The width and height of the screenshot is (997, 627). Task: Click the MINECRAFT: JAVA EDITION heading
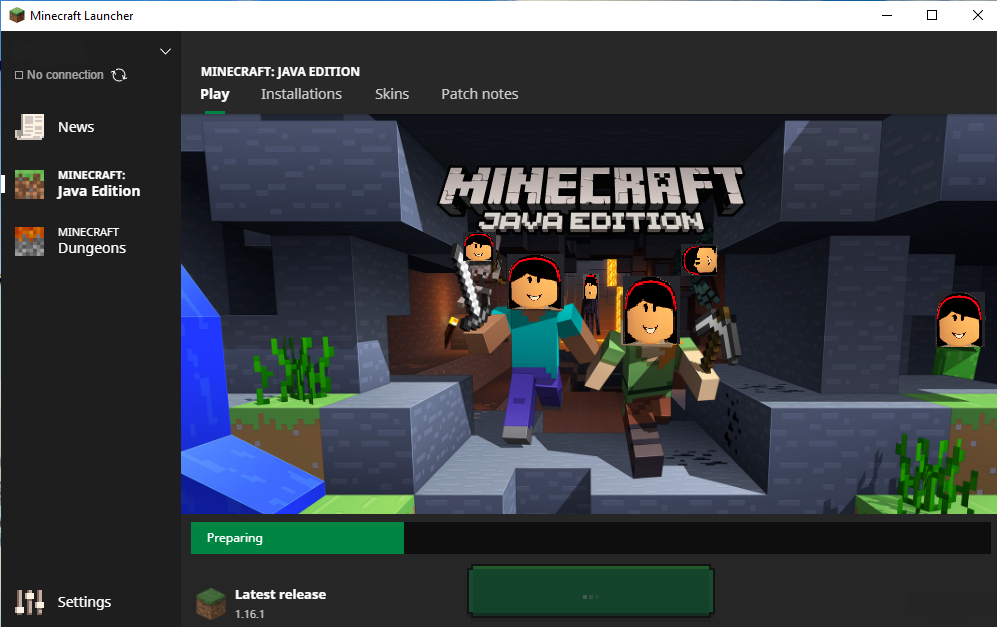tap(280, 72)
